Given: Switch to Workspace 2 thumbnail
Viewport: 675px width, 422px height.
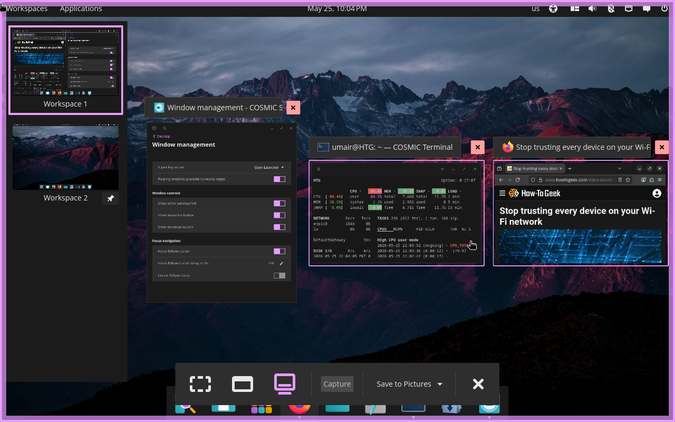Looking at the screenshot, I should click(65, 158).
